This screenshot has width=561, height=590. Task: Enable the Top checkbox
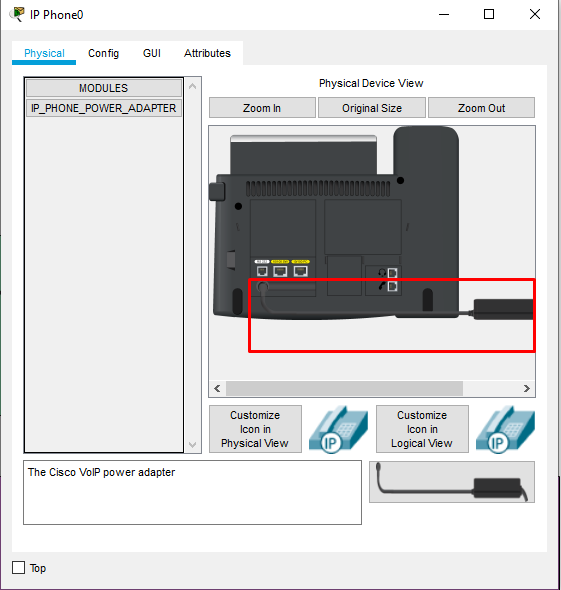[x=18, y=567]
